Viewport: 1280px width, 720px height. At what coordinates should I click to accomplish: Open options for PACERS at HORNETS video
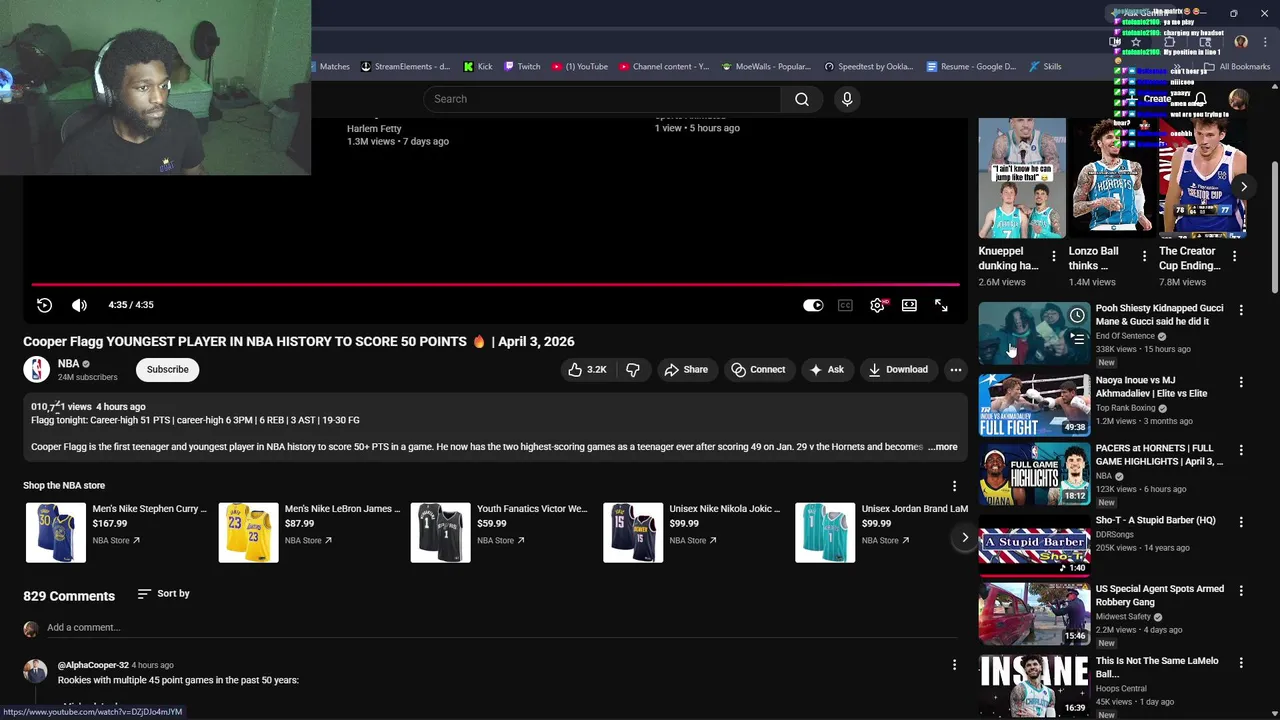(x=1241, y=450)
